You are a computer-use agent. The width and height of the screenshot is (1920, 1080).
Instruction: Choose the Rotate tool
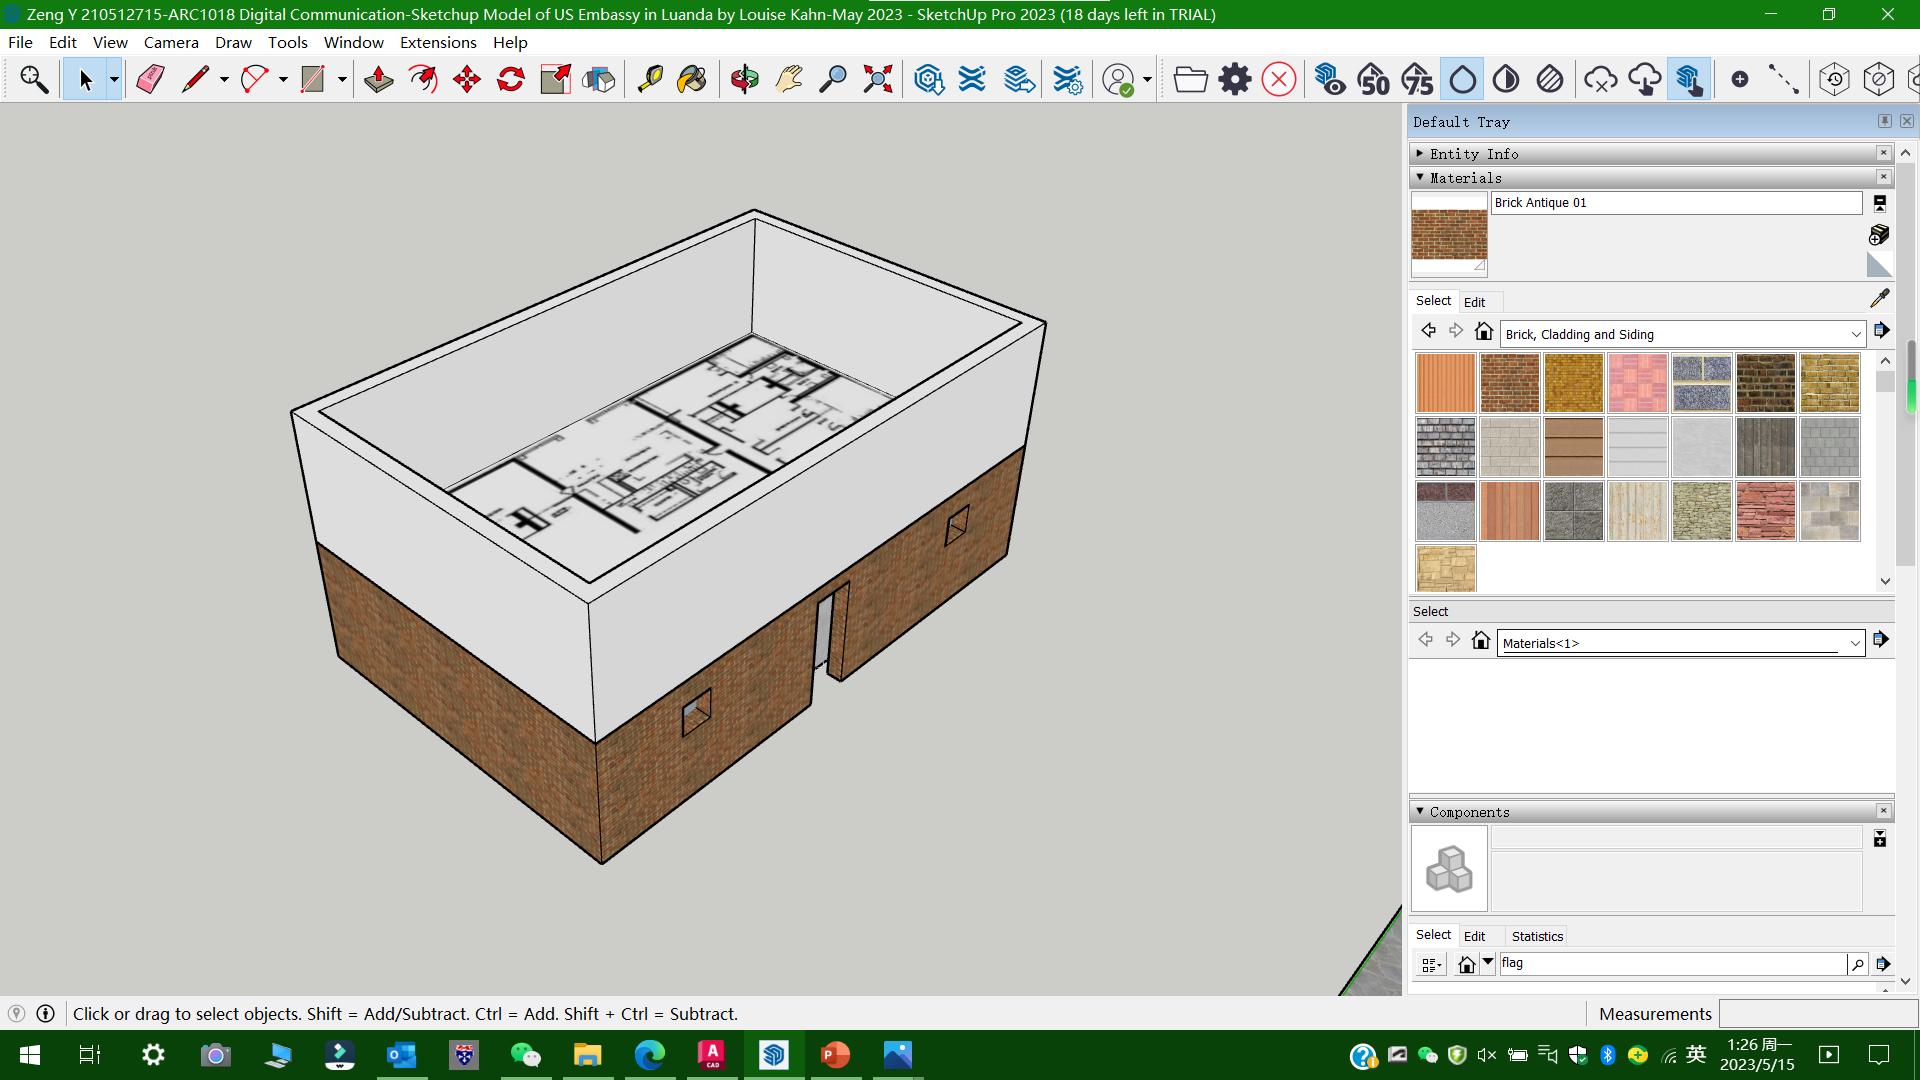tap(511, 79)
